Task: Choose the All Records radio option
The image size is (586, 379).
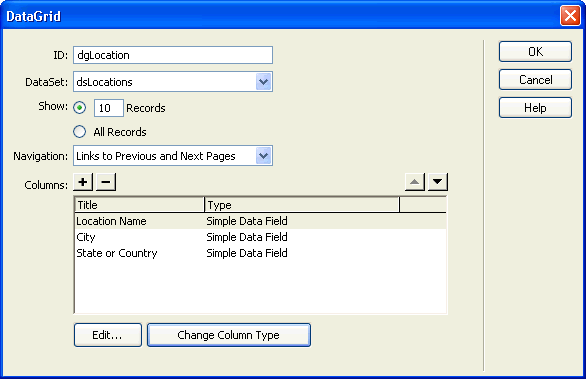Action: point(79,132)
